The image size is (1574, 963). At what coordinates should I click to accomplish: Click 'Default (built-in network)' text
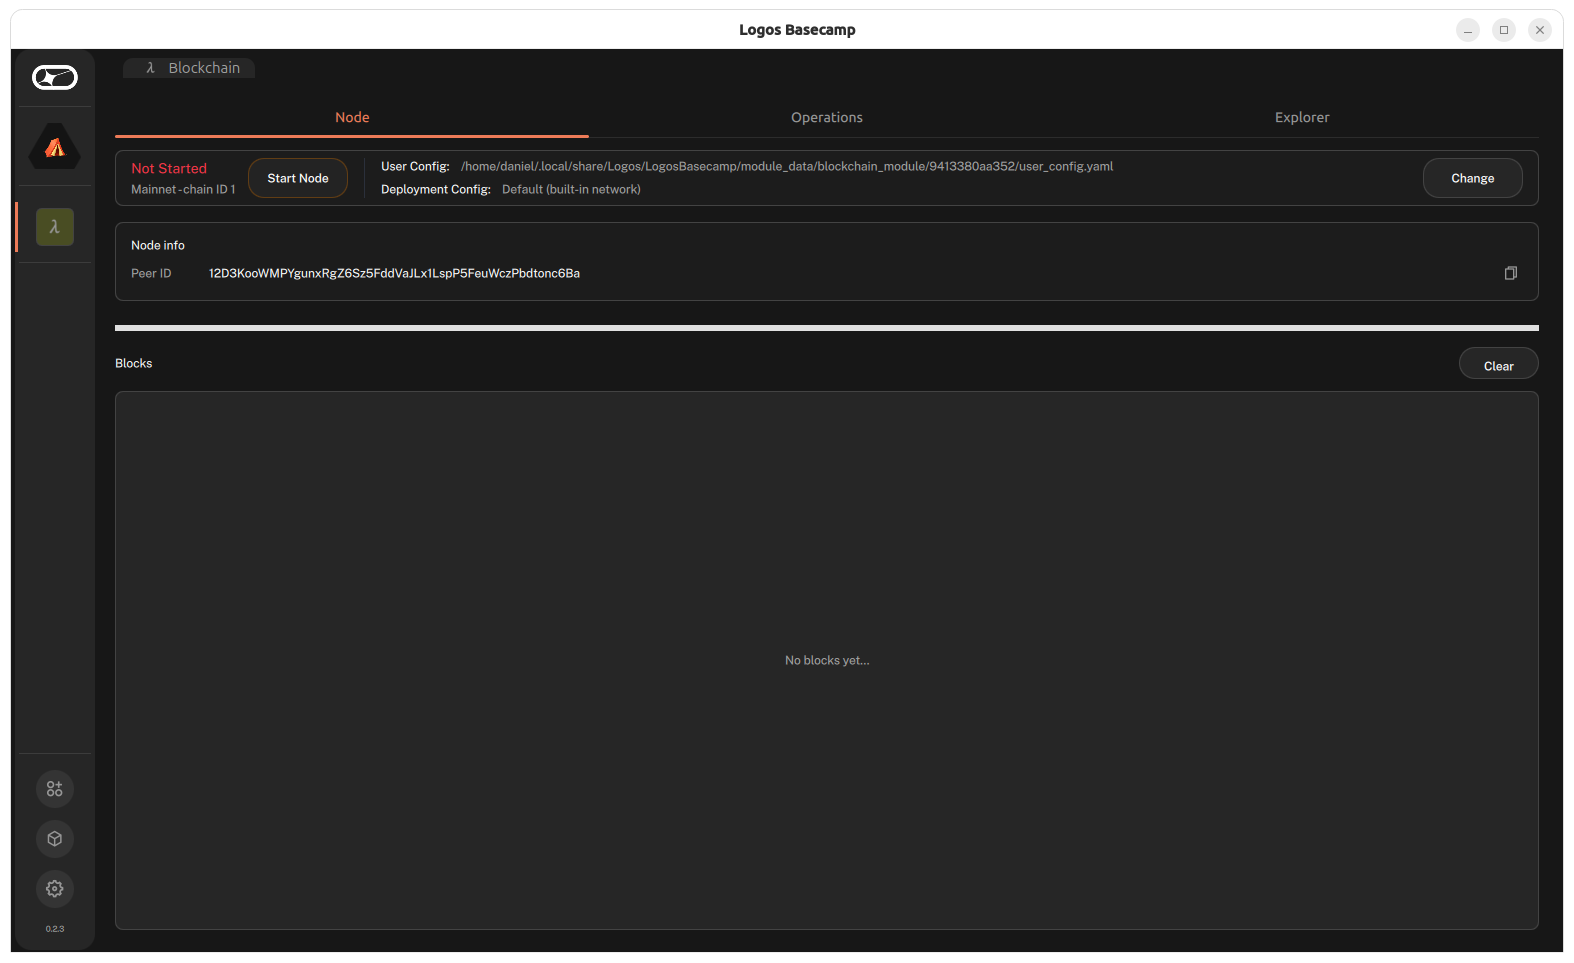[571, 189]
